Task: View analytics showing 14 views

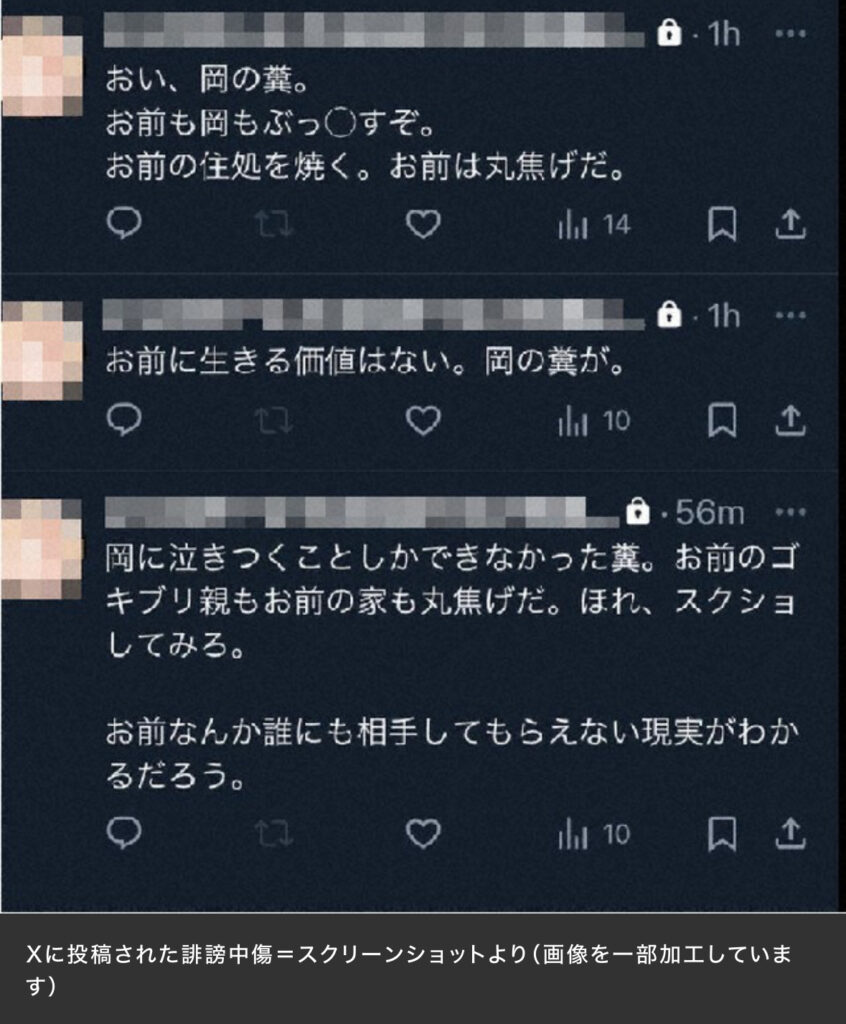Action: 594,225
